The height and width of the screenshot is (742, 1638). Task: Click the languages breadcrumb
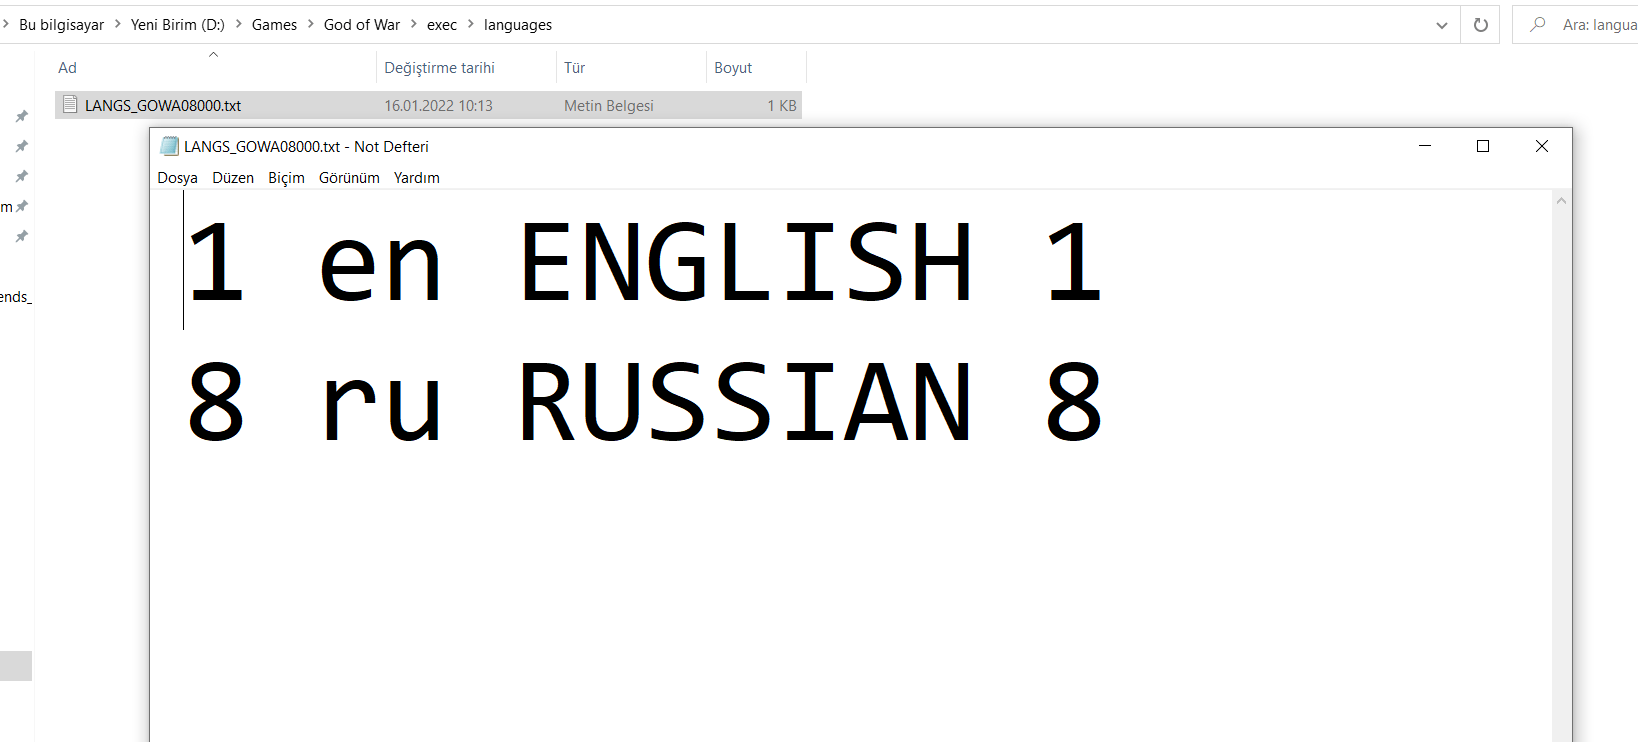point(518,25)
